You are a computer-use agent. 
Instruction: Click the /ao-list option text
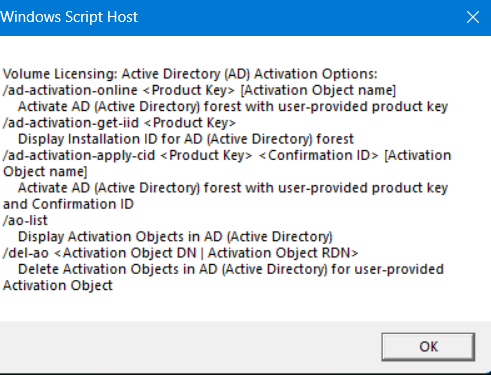pyautogui.click(x=25, y=220)
